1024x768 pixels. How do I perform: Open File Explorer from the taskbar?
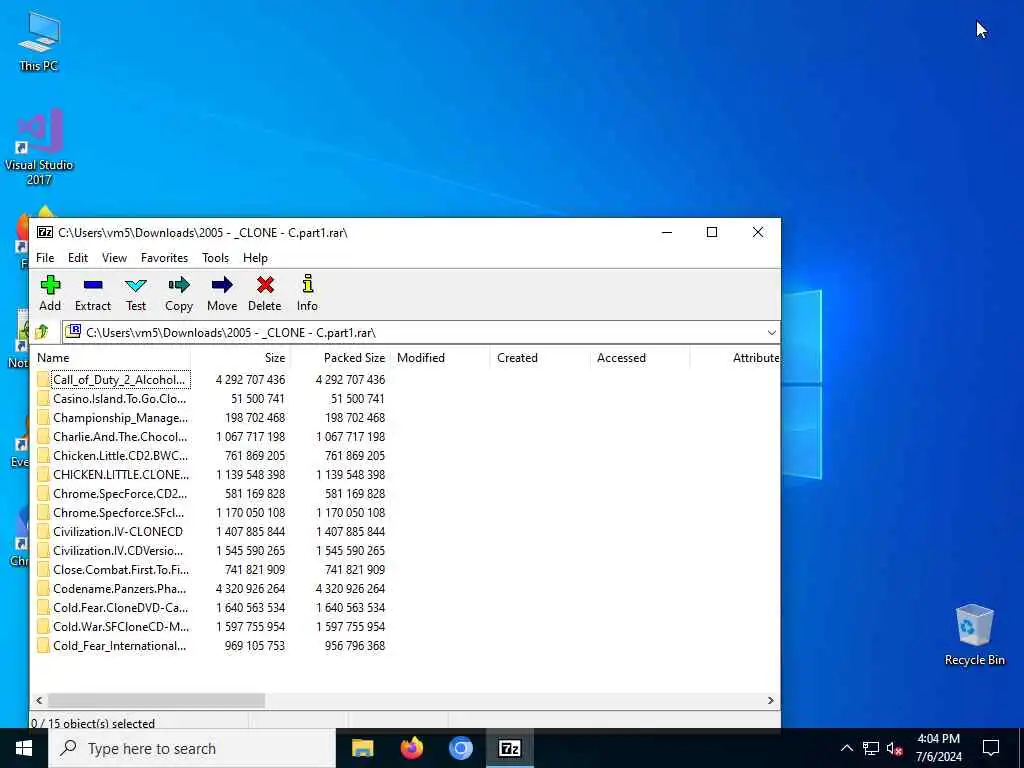pyautogui.click(x=362, y=748)
